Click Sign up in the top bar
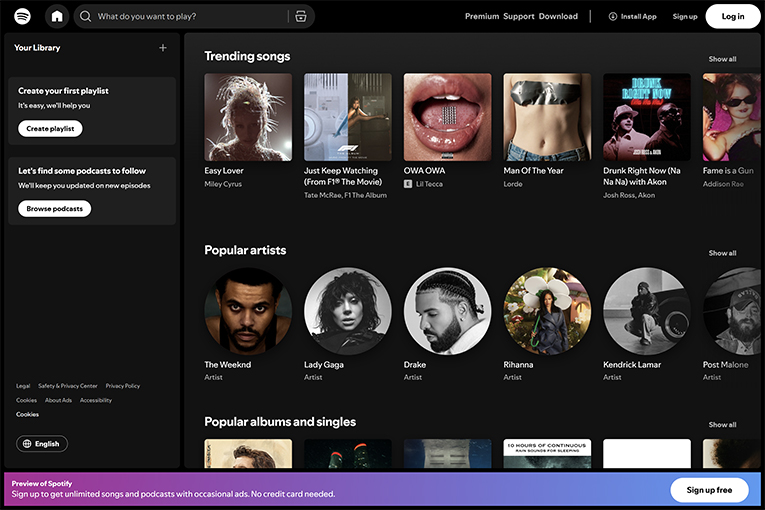The image size is (765, 510). coord(685,16)
